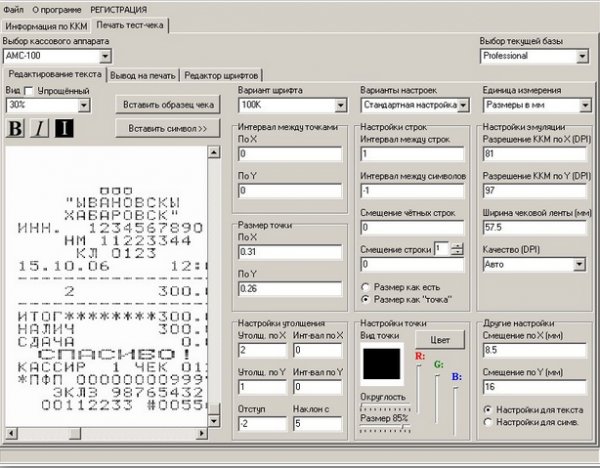This screenshot has width=600, height=468.
Task: Enable the Упрощённый checkbox
Action: [28, 91]
